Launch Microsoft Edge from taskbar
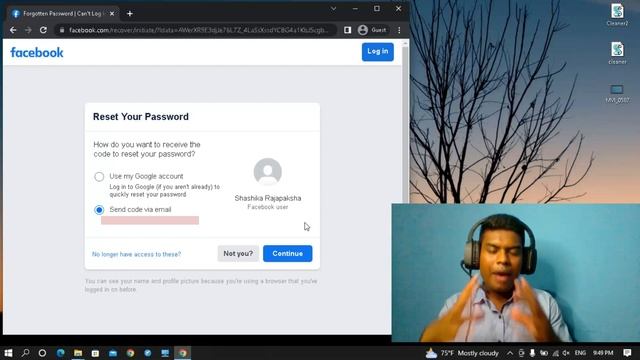 click(x=60, y=353)
